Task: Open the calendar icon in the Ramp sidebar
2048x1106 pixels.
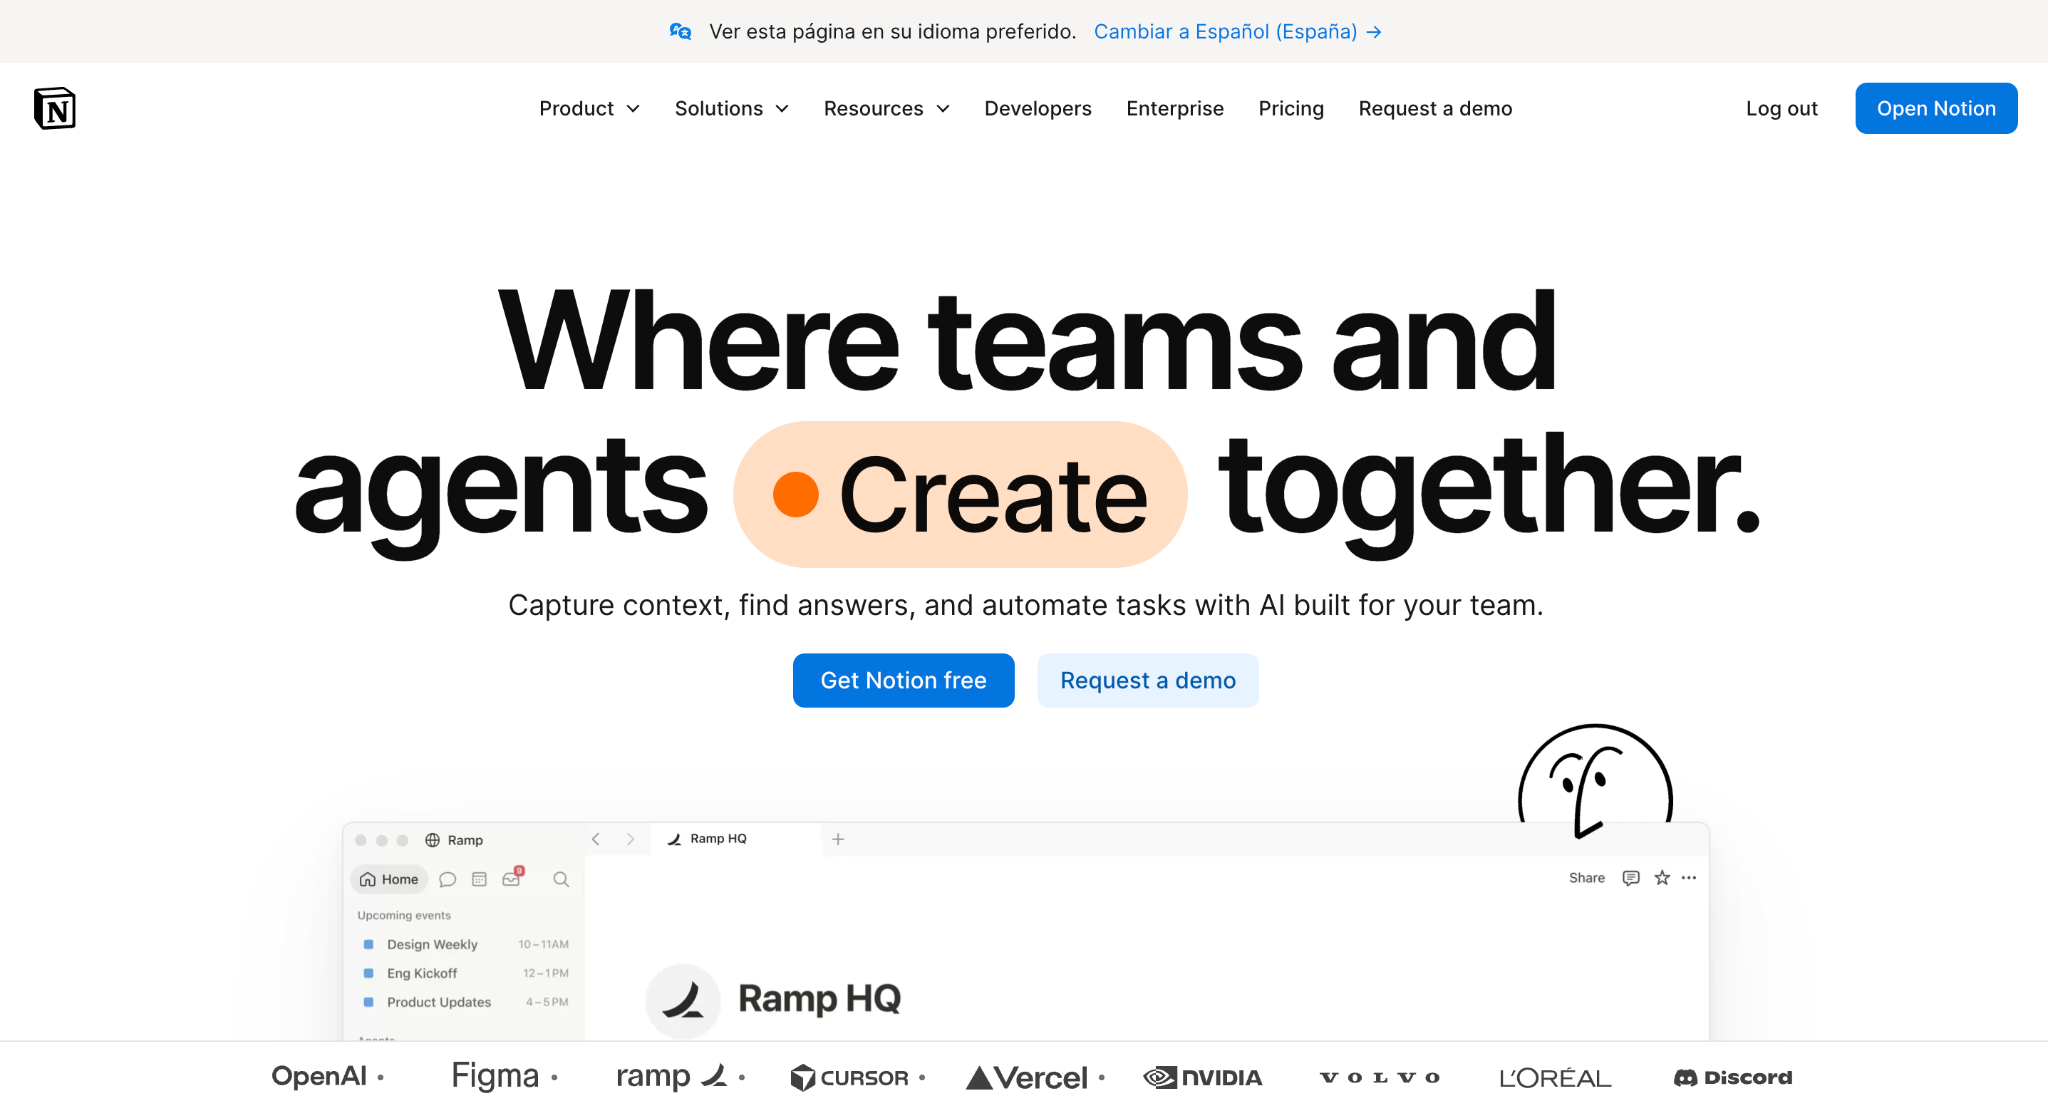Action: click(479, 879)
